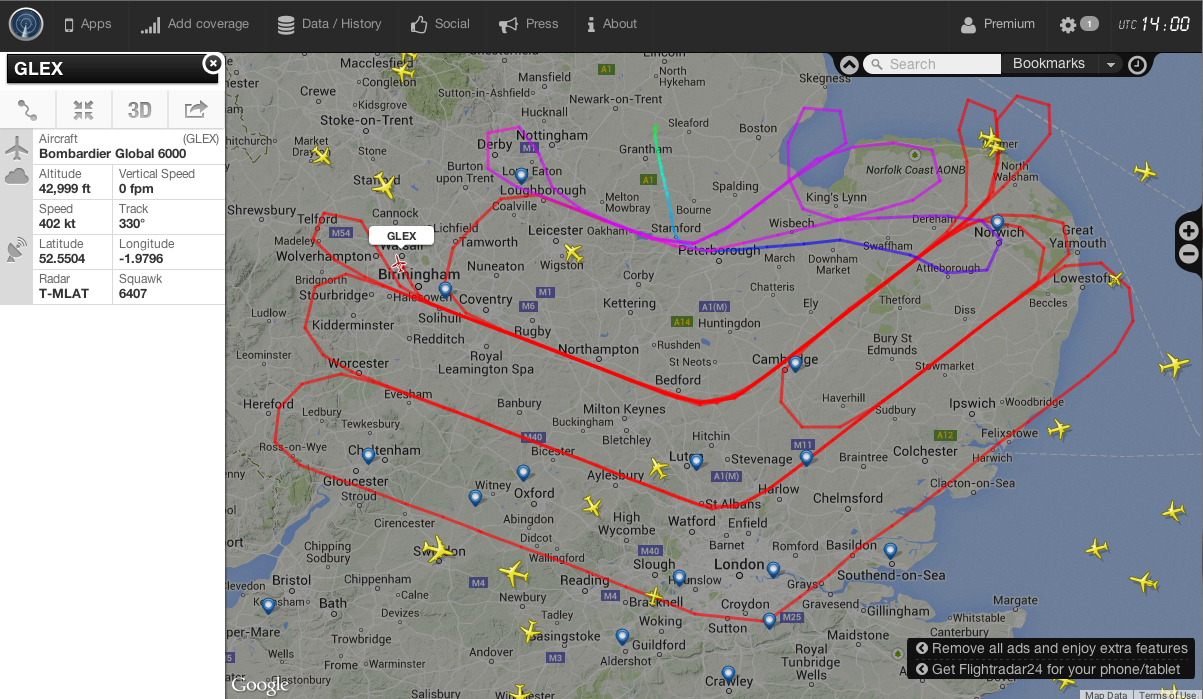Open the Data / History menu
This screenshot has height=699, width=1203.
point(329,24)
